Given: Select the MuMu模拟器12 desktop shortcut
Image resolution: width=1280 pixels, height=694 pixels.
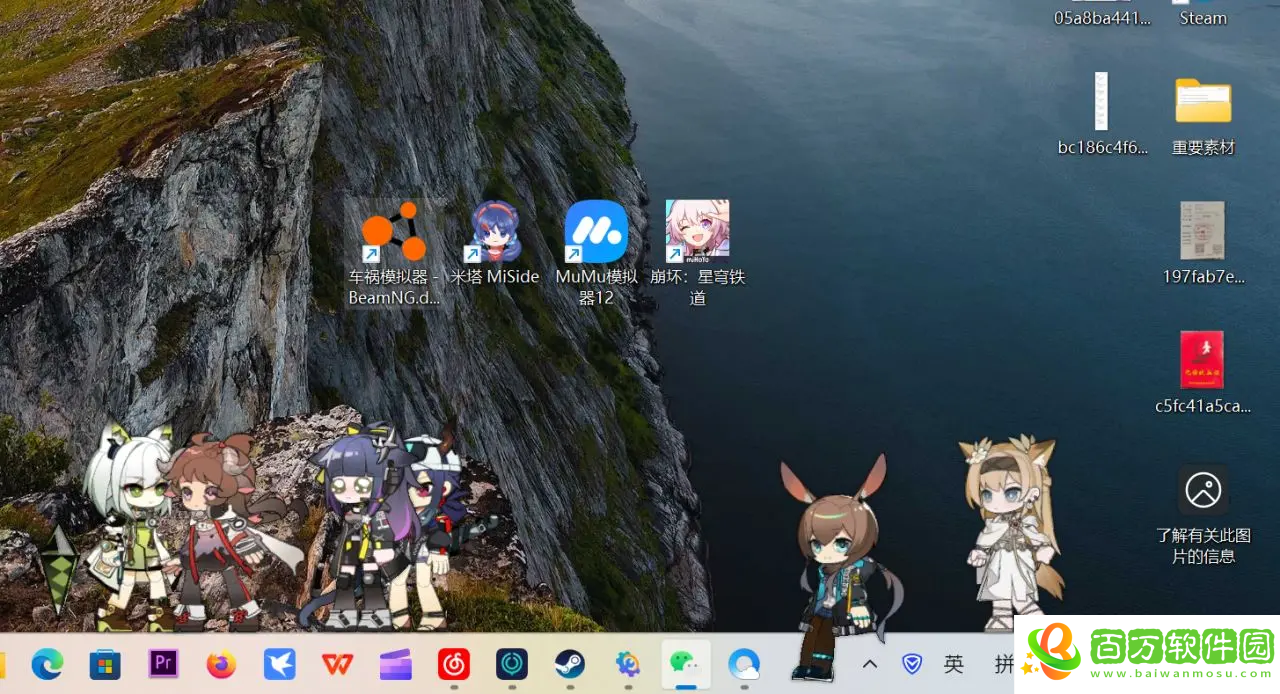Looking at the screenshot, I should click(x=596, y=253).
